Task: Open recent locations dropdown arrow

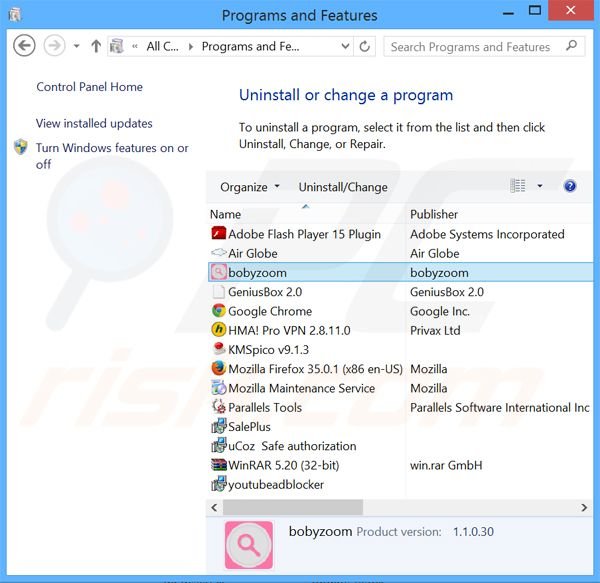Action: point(77,46)
